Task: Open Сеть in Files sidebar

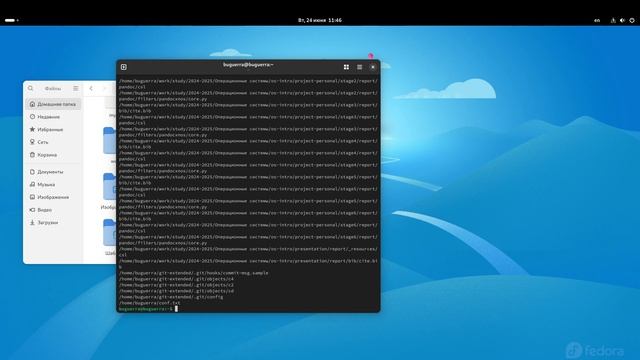Action: [53, 142]
